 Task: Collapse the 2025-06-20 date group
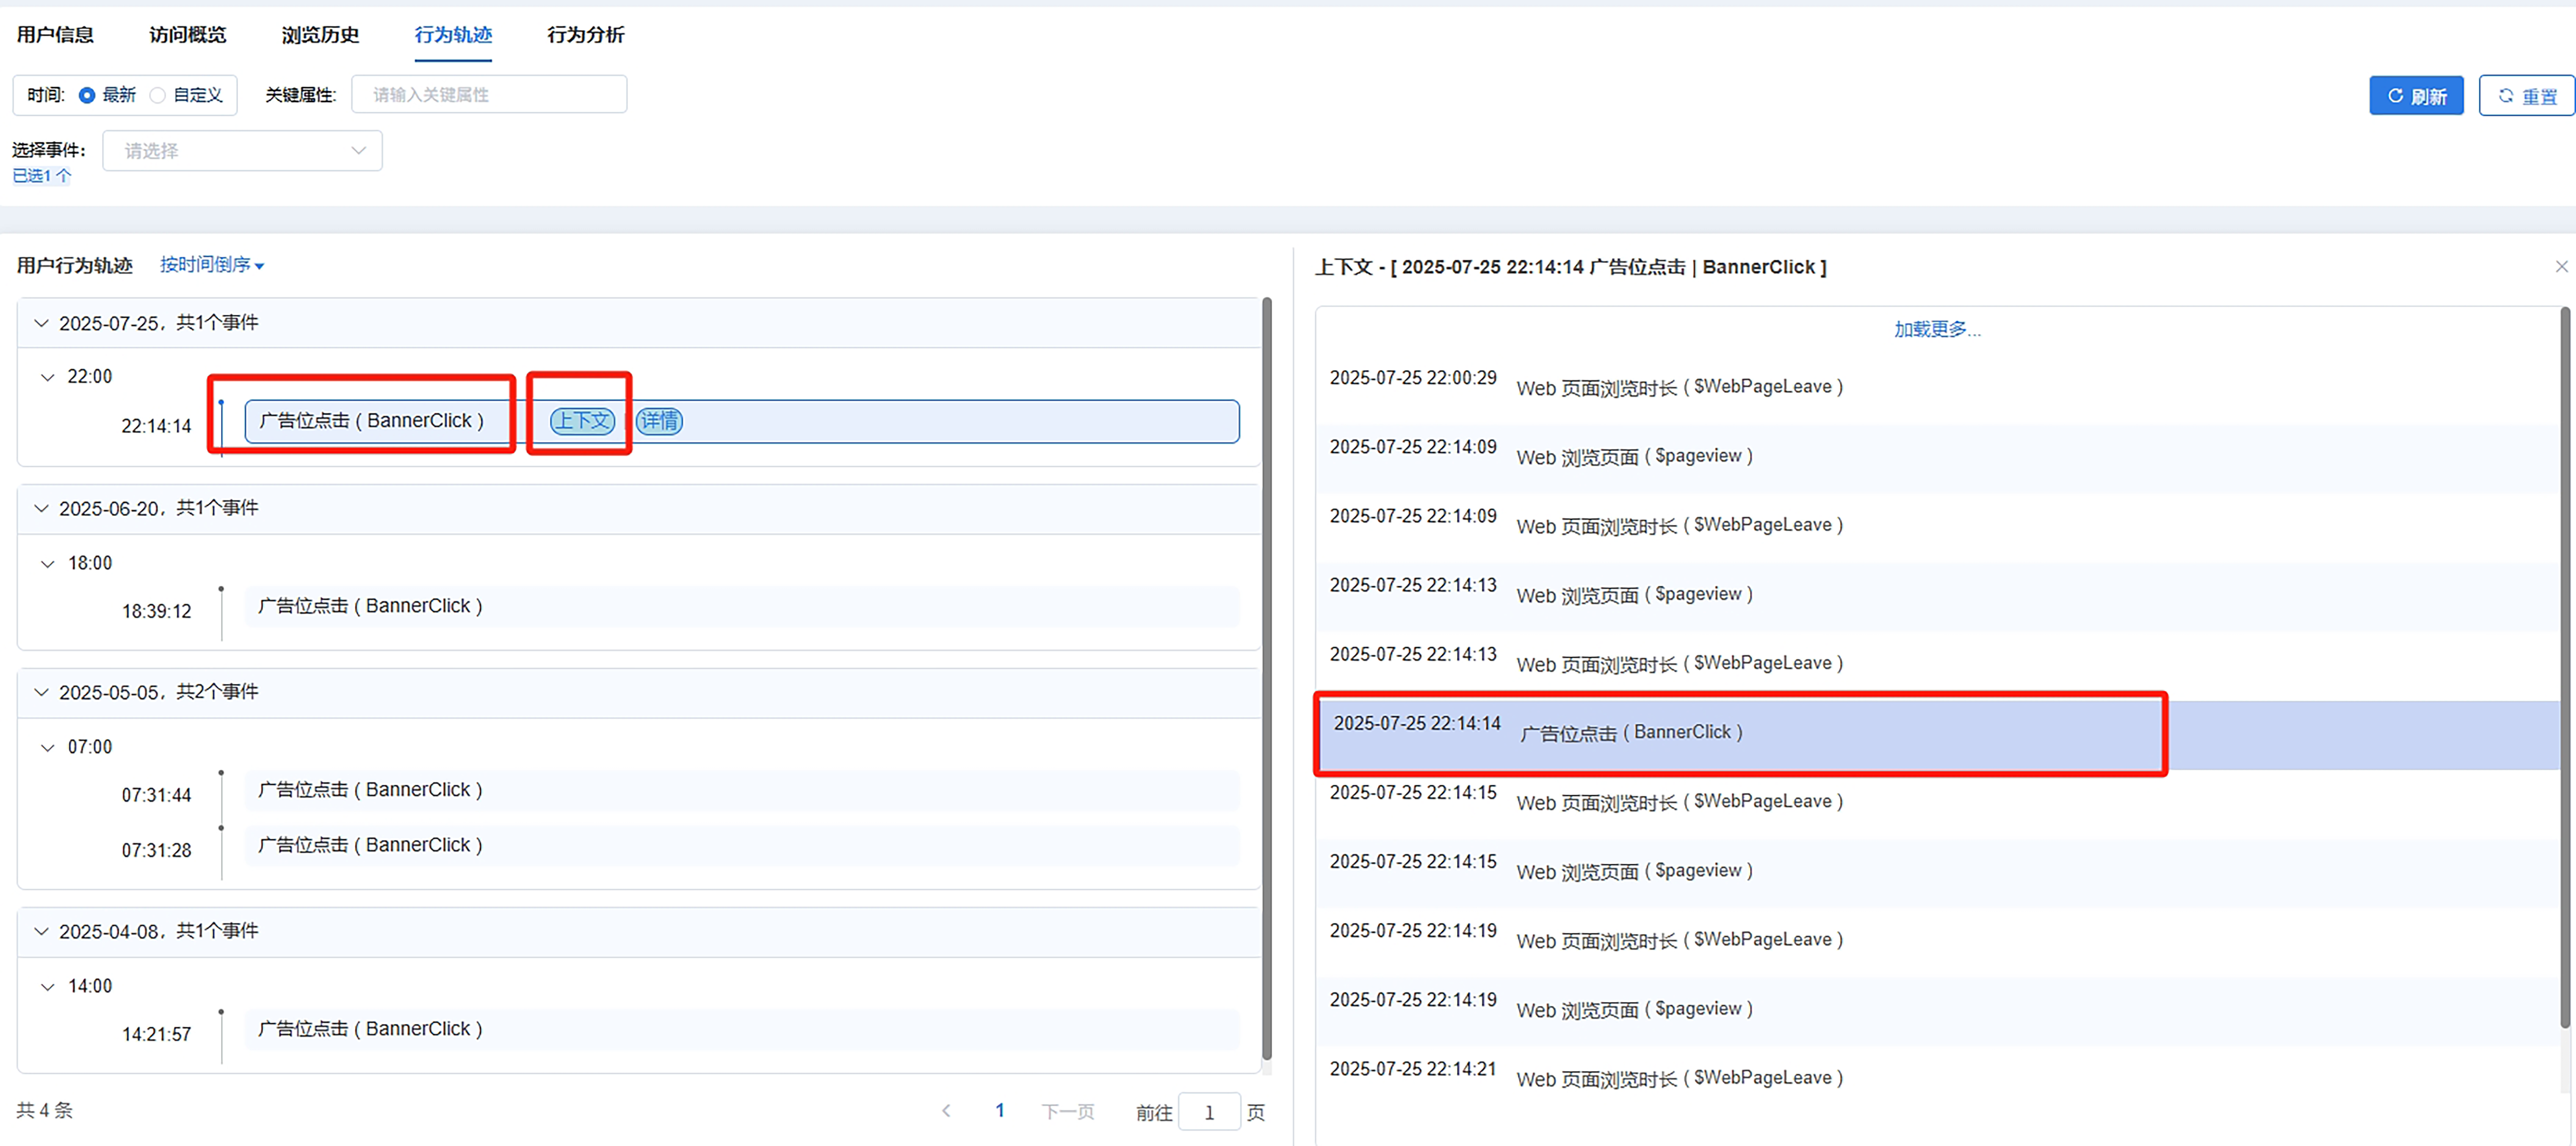coord(41,508)
